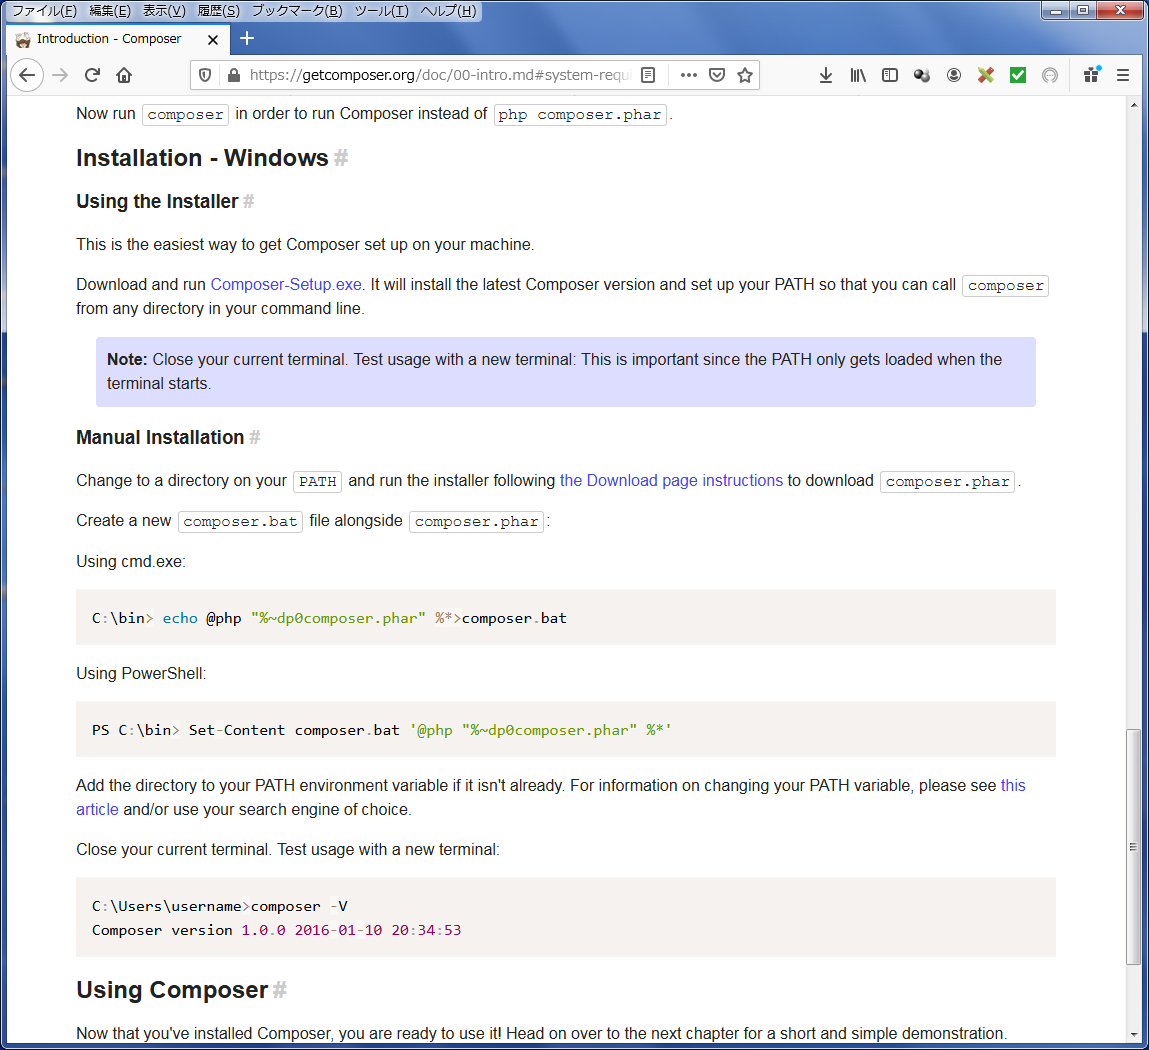The image size is (1149, 1050).
Task: Click the scrollbar down arrow
Action: tap(1134, 1035)
